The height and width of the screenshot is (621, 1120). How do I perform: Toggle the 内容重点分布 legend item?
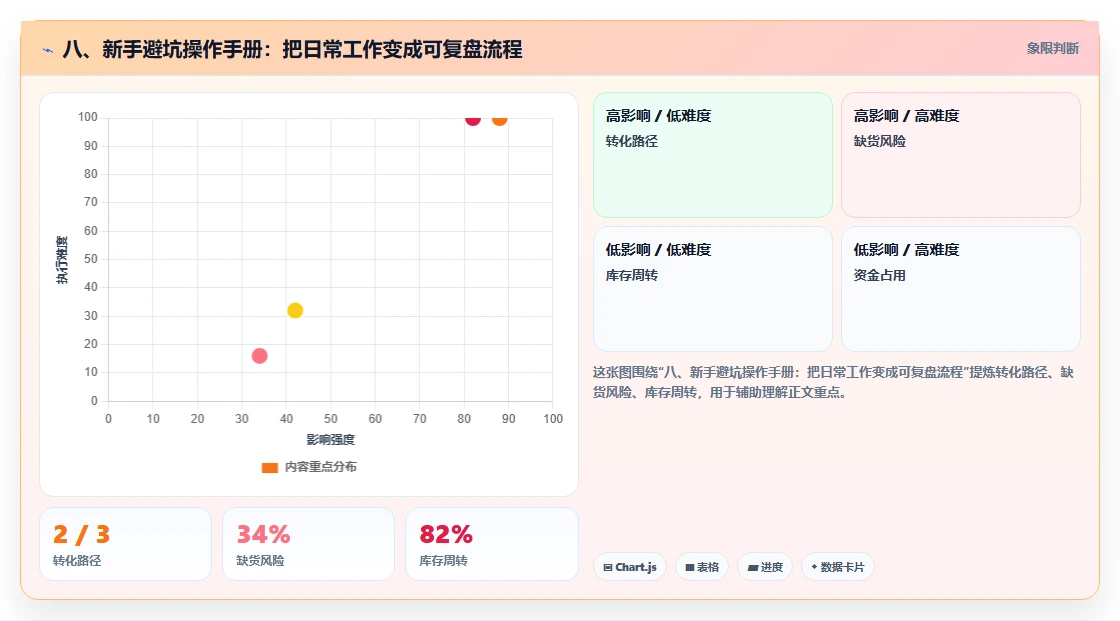pos(309,467)
